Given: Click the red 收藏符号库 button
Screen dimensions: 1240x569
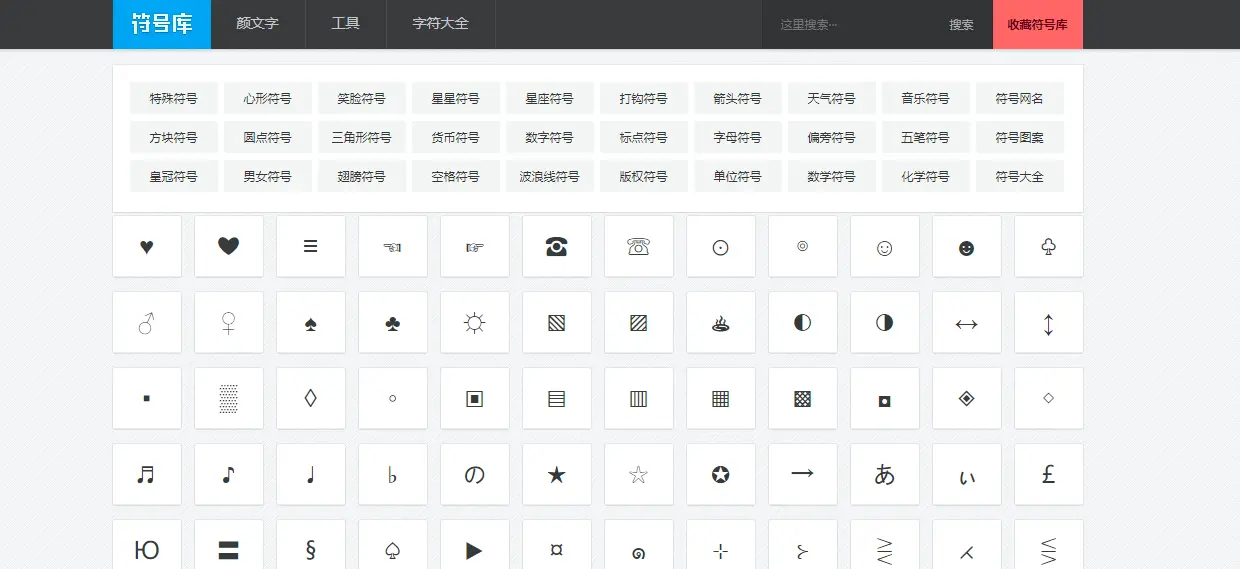Looking at the screenshot, I should click(1038, 24).
